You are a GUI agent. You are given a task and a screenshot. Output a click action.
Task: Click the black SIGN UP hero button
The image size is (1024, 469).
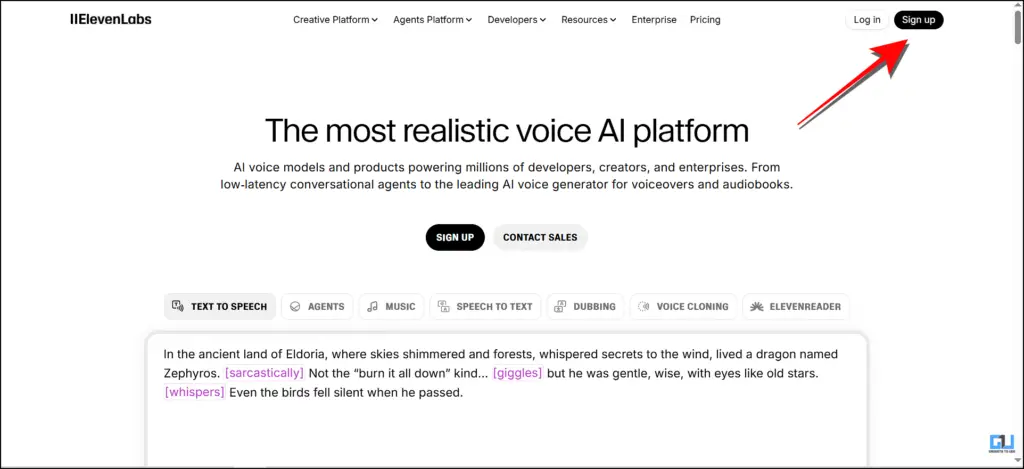[x=455, y=237]
